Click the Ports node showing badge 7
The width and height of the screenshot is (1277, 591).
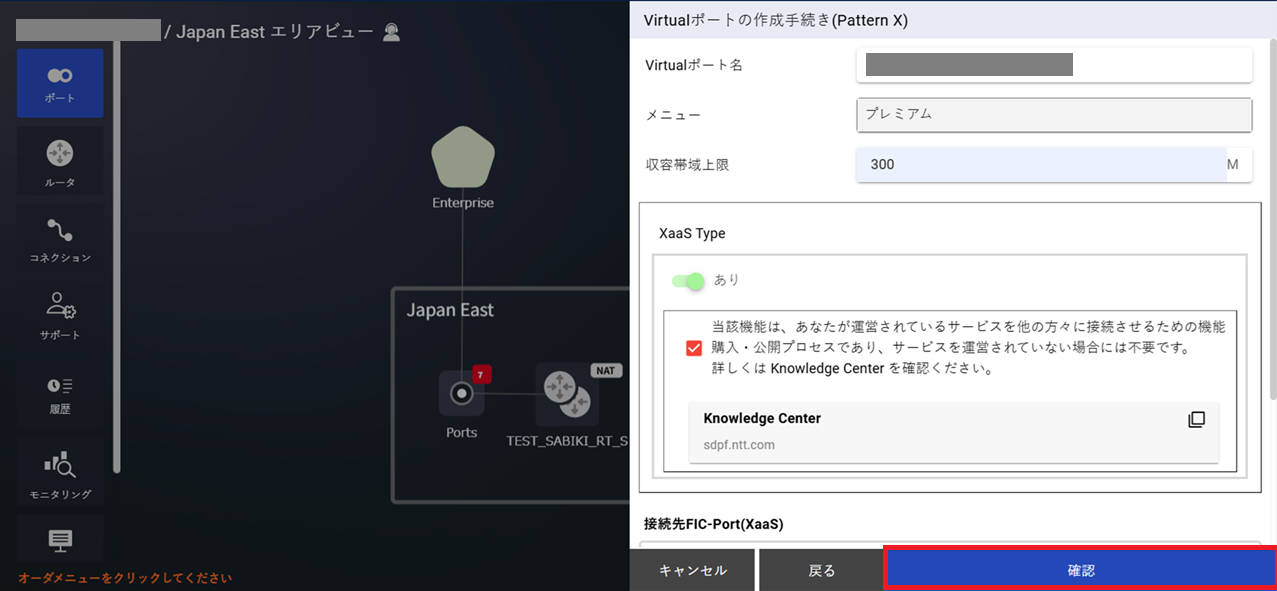[461, 394]
